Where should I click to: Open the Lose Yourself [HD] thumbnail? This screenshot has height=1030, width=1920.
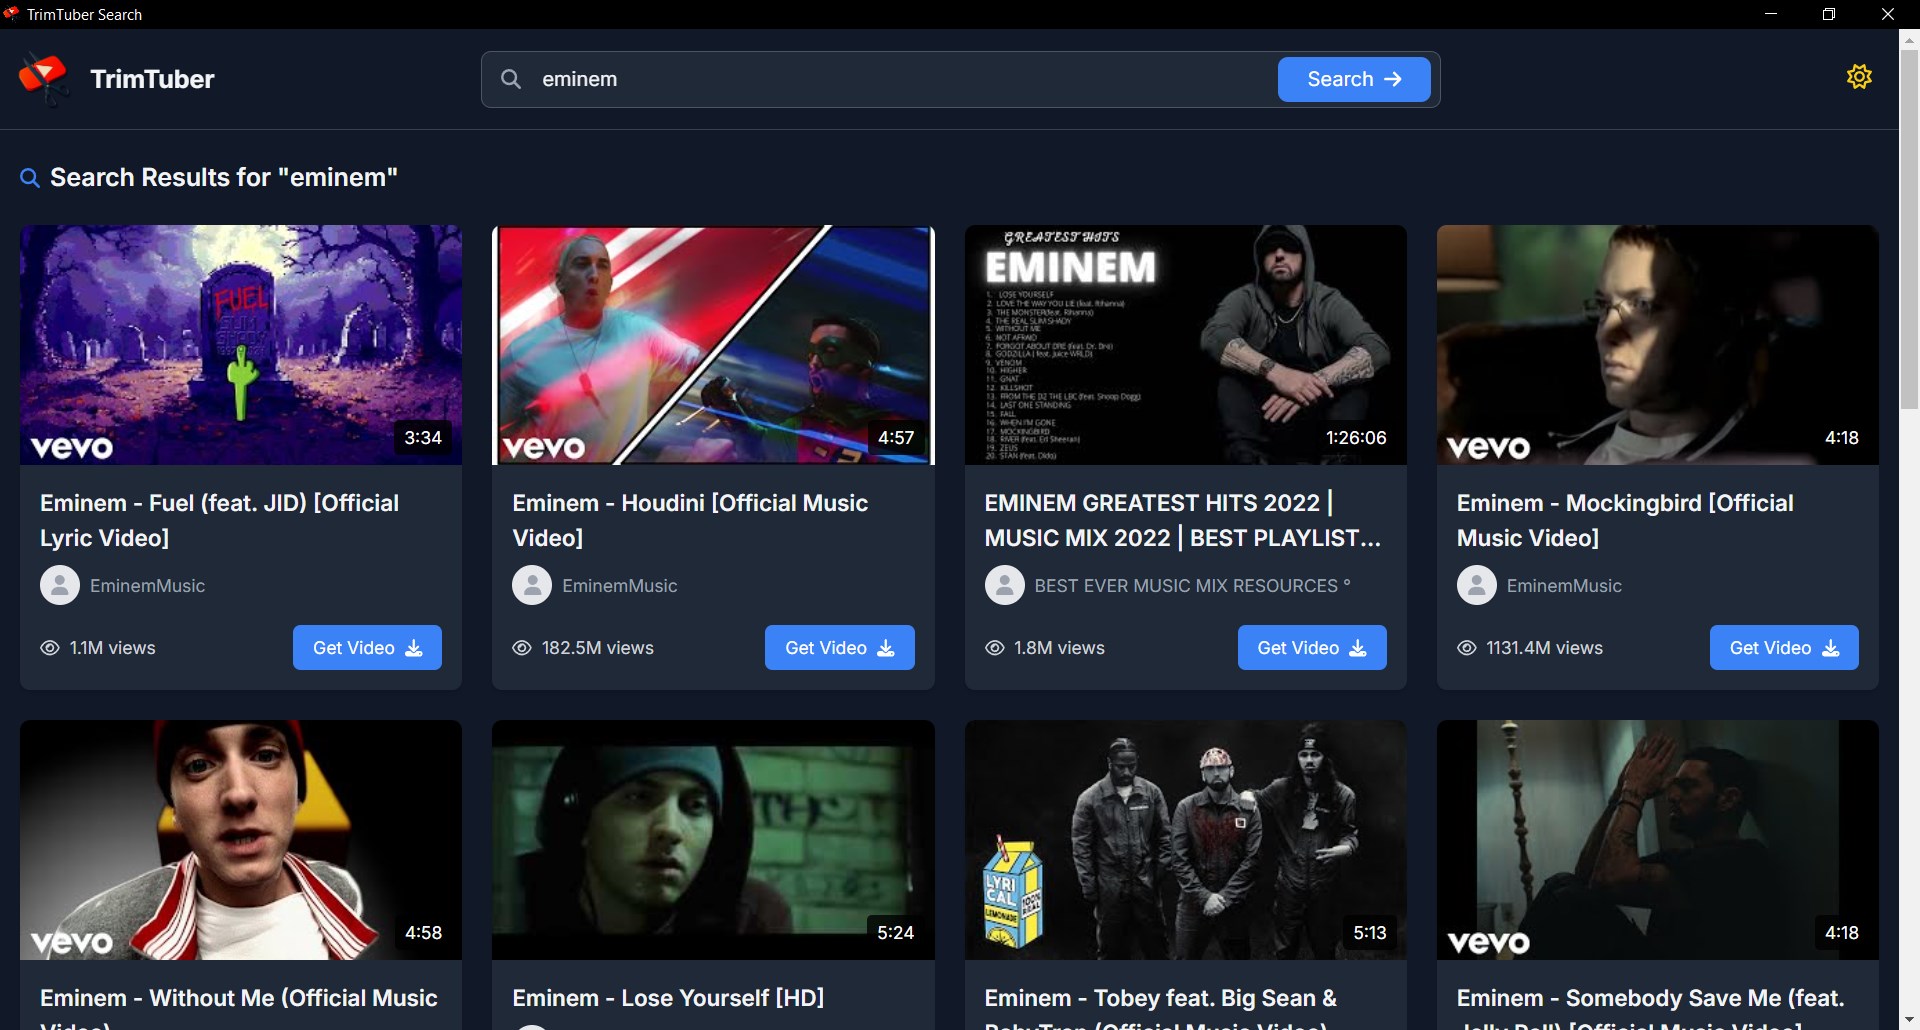(x=713, y=840)
